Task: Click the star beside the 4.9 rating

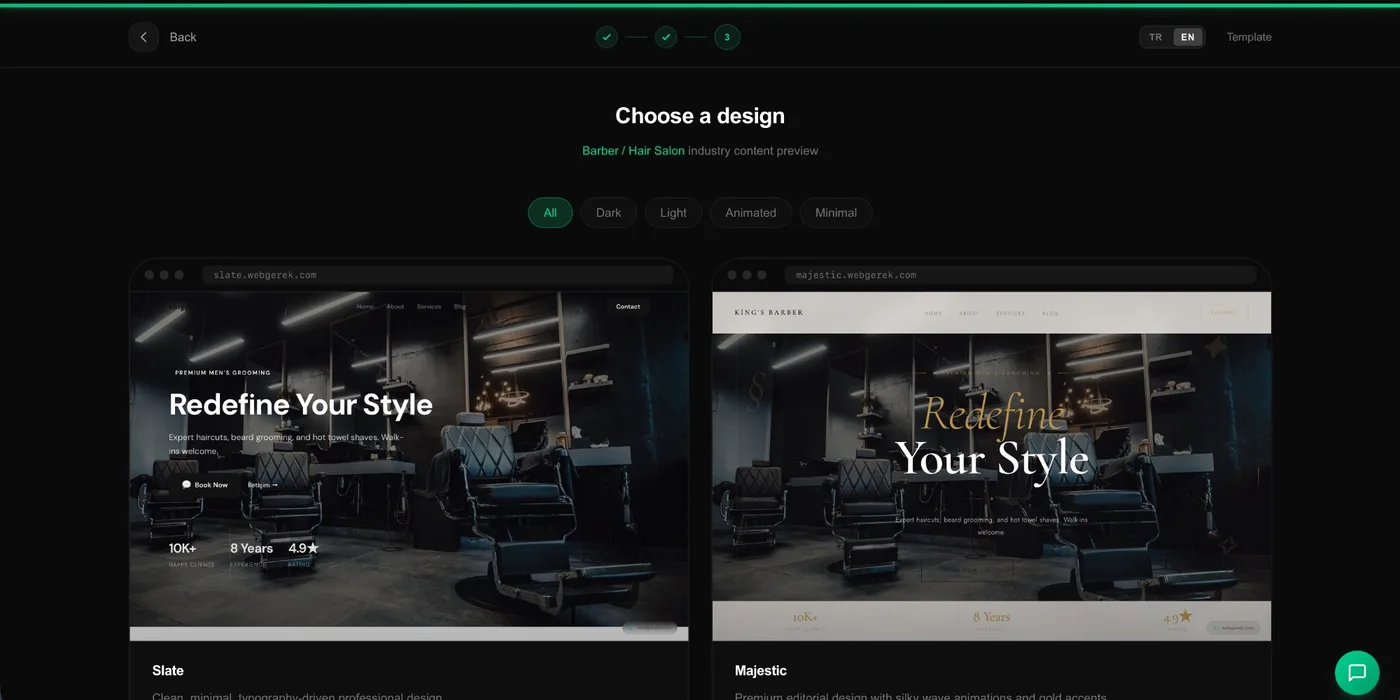Action: coord(311,547)
